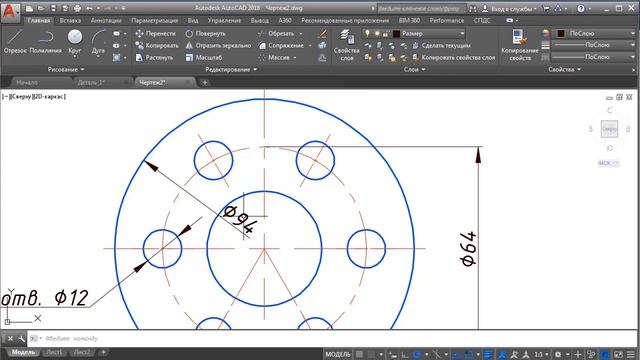Use the Масштаб scale tool
This screenshot has width=640, height=360.
coord(204,58)
